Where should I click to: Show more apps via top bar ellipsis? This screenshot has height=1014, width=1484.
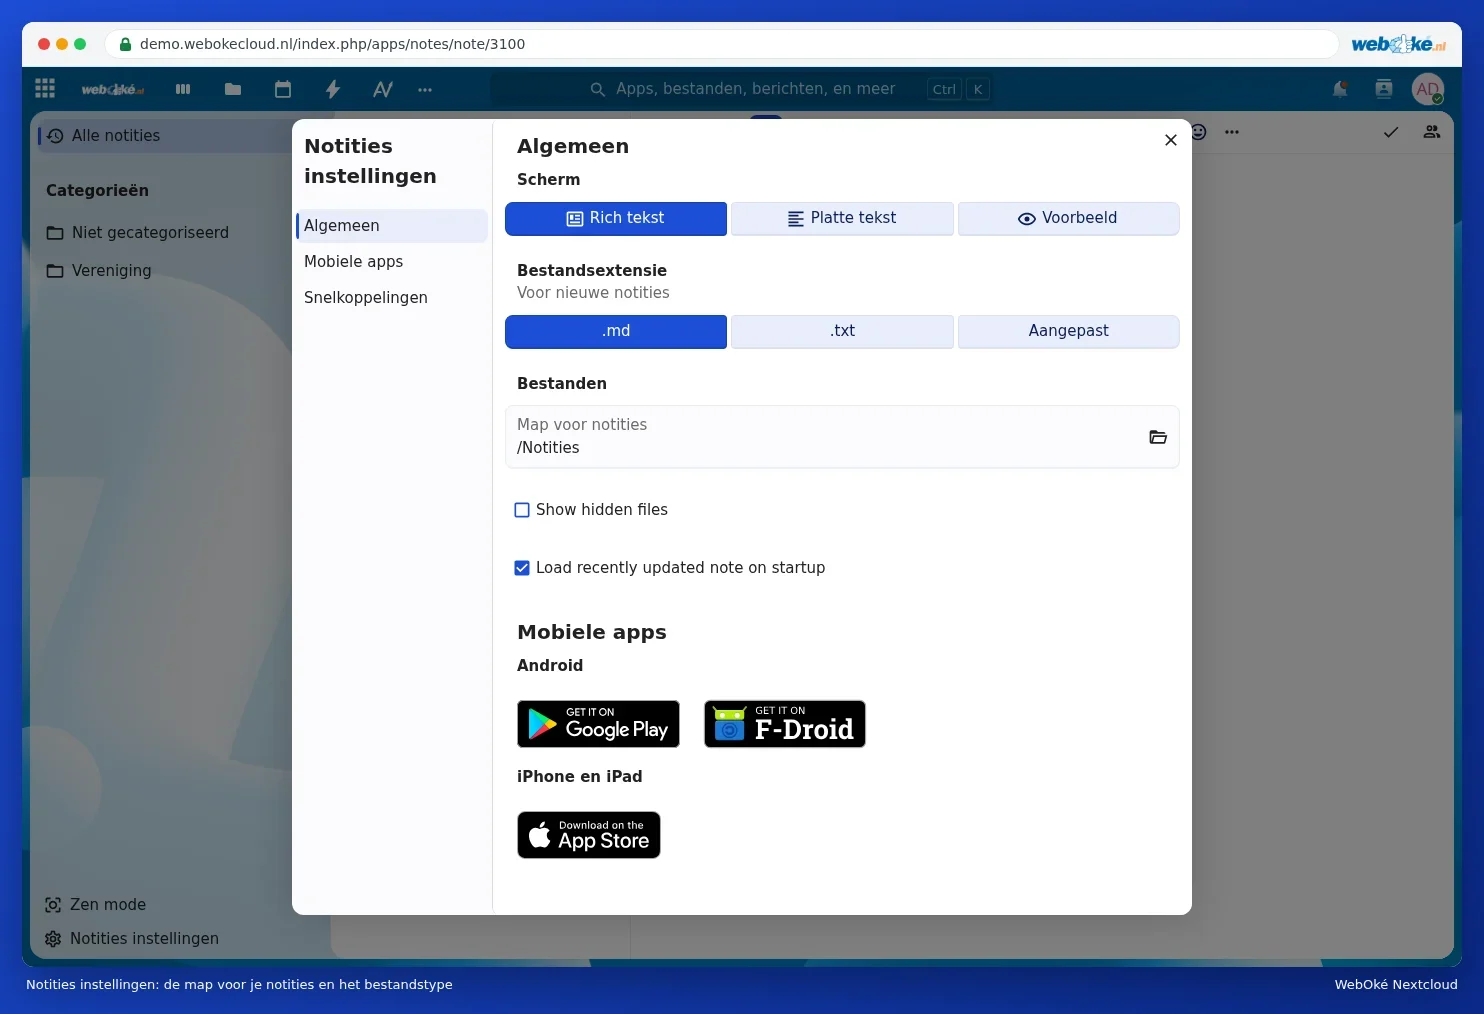coord(425,89)
